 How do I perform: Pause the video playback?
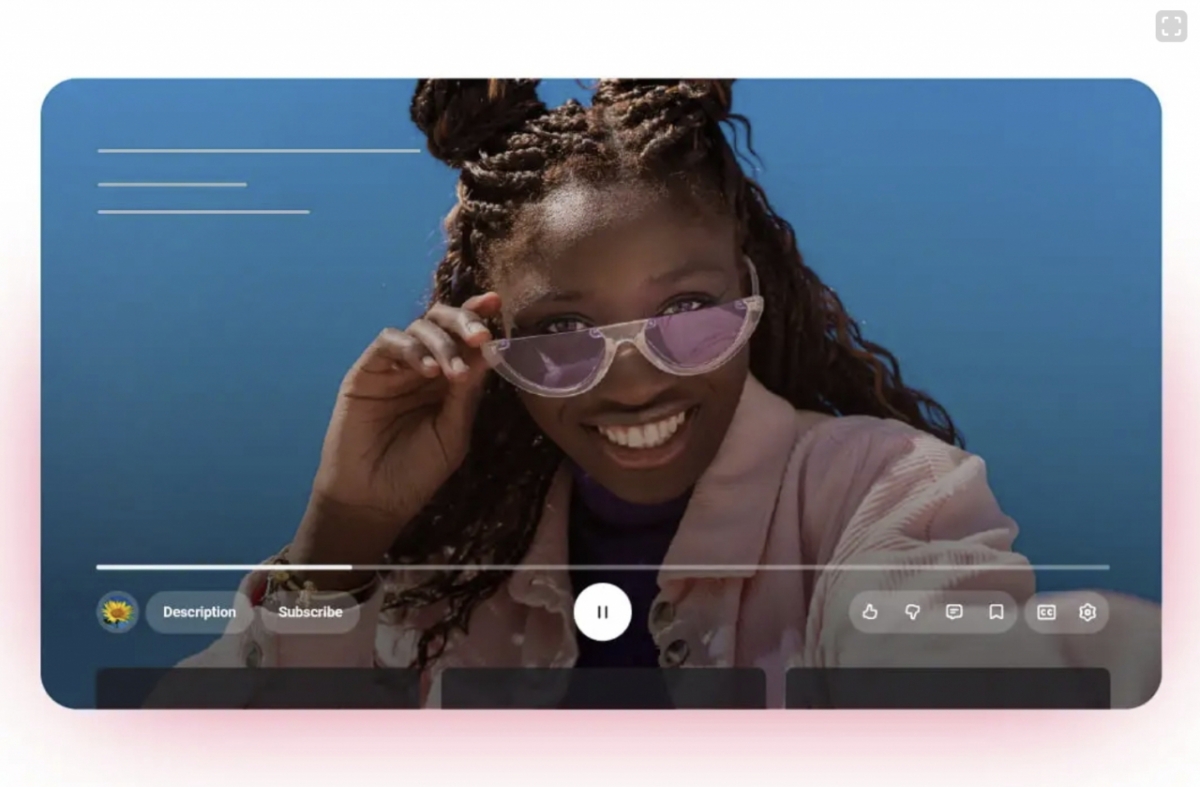coord(602,612)
